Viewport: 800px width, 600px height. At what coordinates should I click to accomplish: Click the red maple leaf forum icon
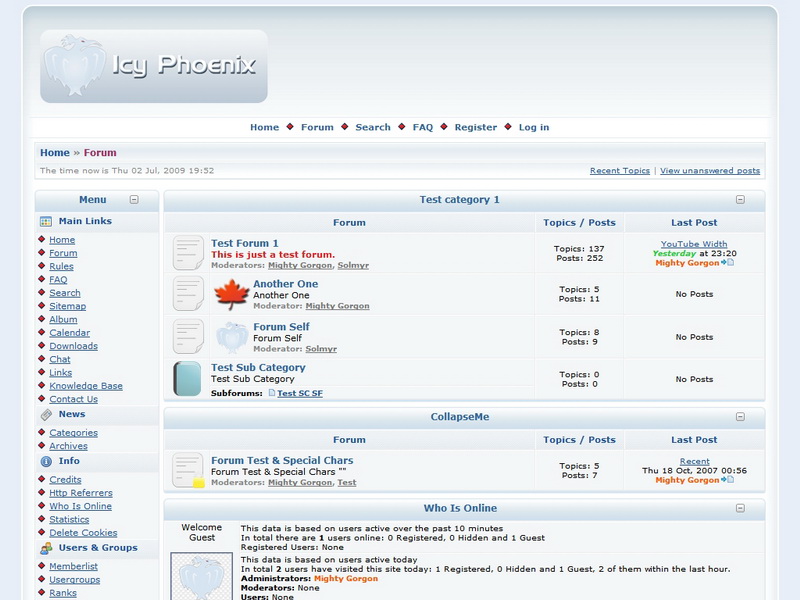(x=231, y=294)
